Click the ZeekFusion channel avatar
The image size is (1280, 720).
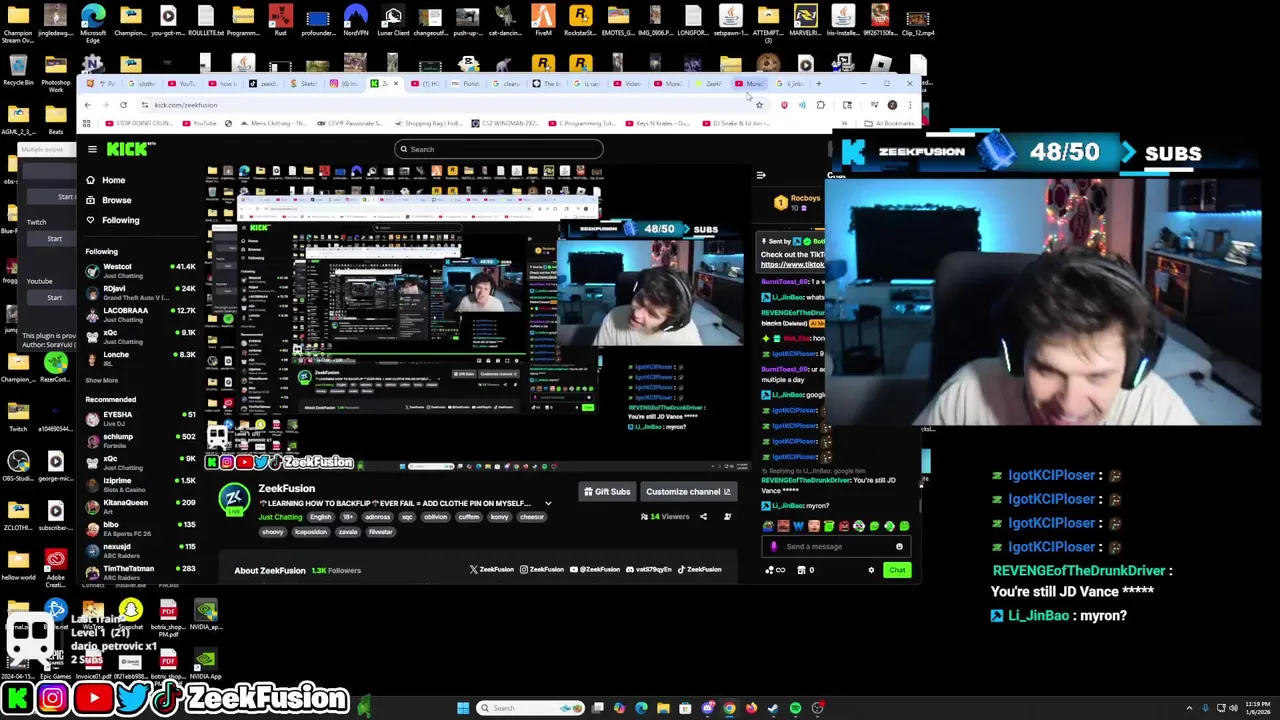(x=234, y=499)
